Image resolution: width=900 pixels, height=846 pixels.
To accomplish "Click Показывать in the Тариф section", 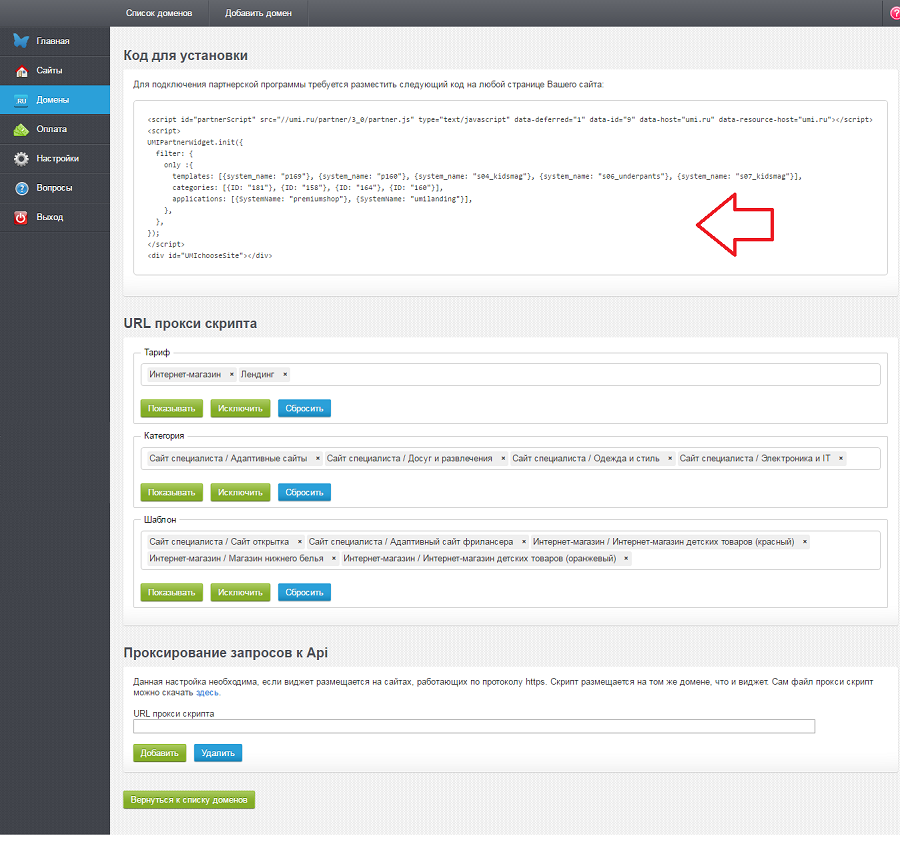I will (172, 408).
